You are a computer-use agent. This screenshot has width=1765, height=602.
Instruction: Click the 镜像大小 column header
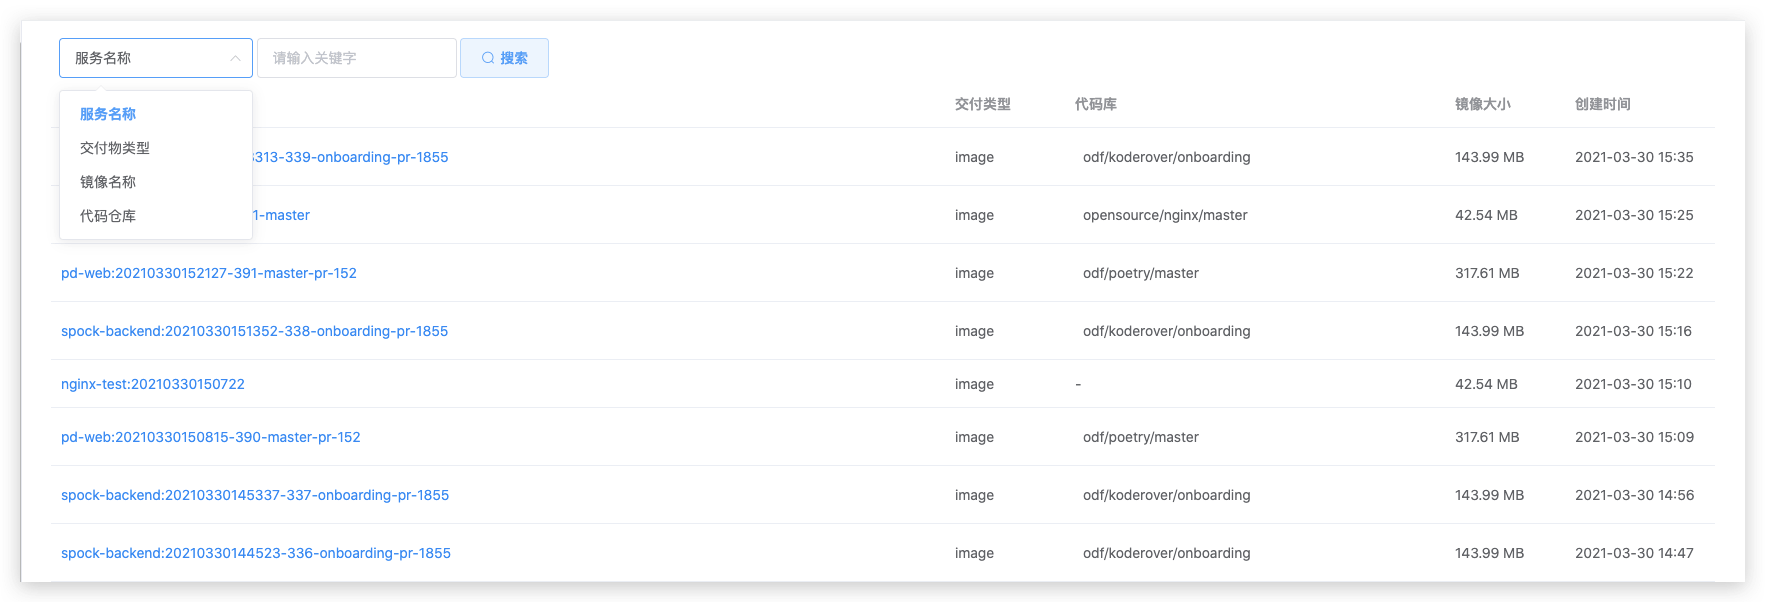coord(1482,104)
